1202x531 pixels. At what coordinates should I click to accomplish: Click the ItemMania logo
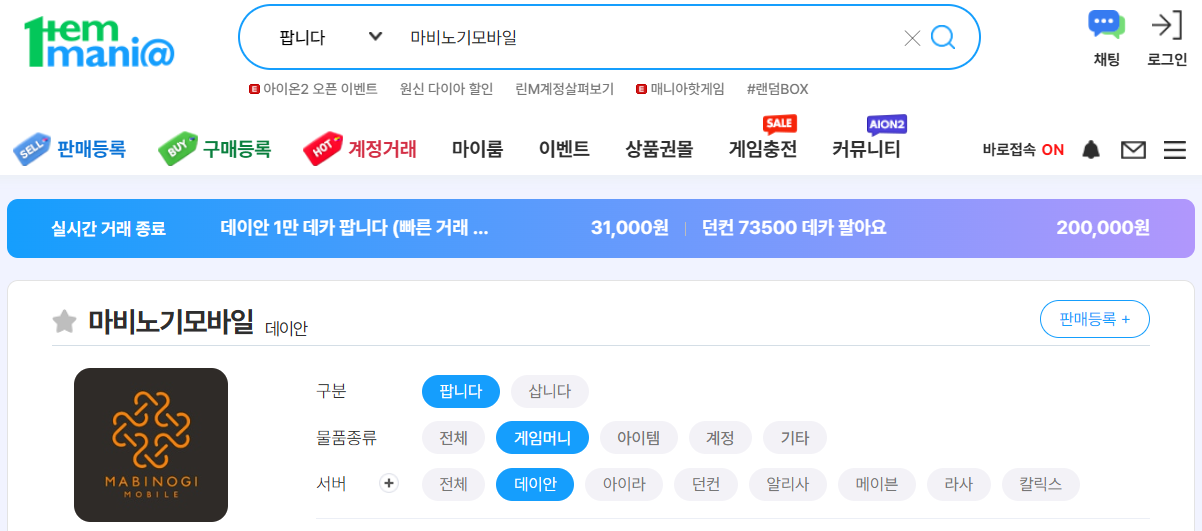[99, 42]
